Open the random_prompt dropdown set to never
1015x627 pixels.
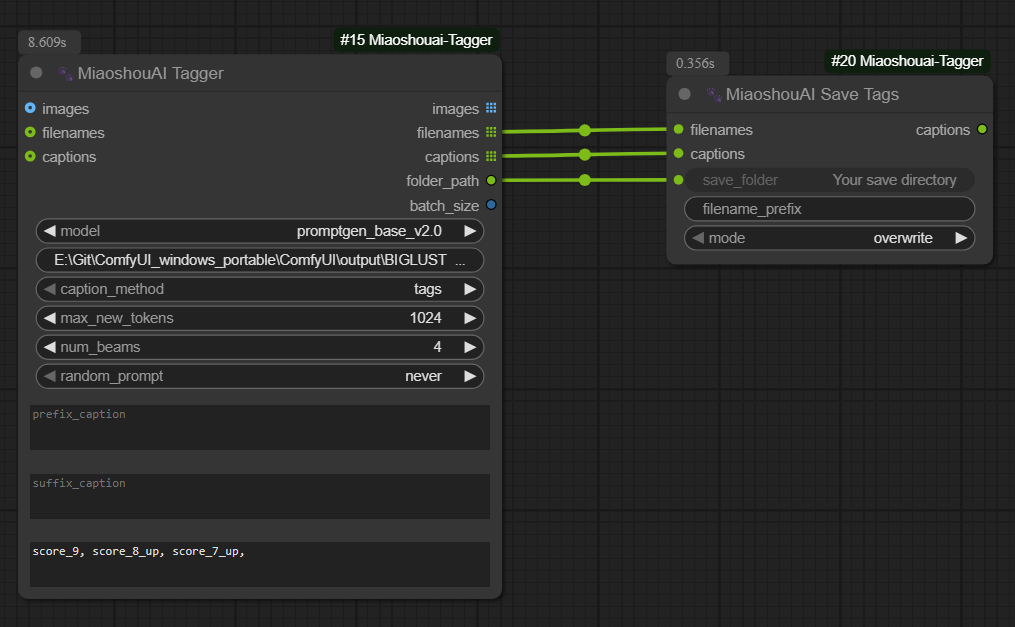click(x=260, y=377)
